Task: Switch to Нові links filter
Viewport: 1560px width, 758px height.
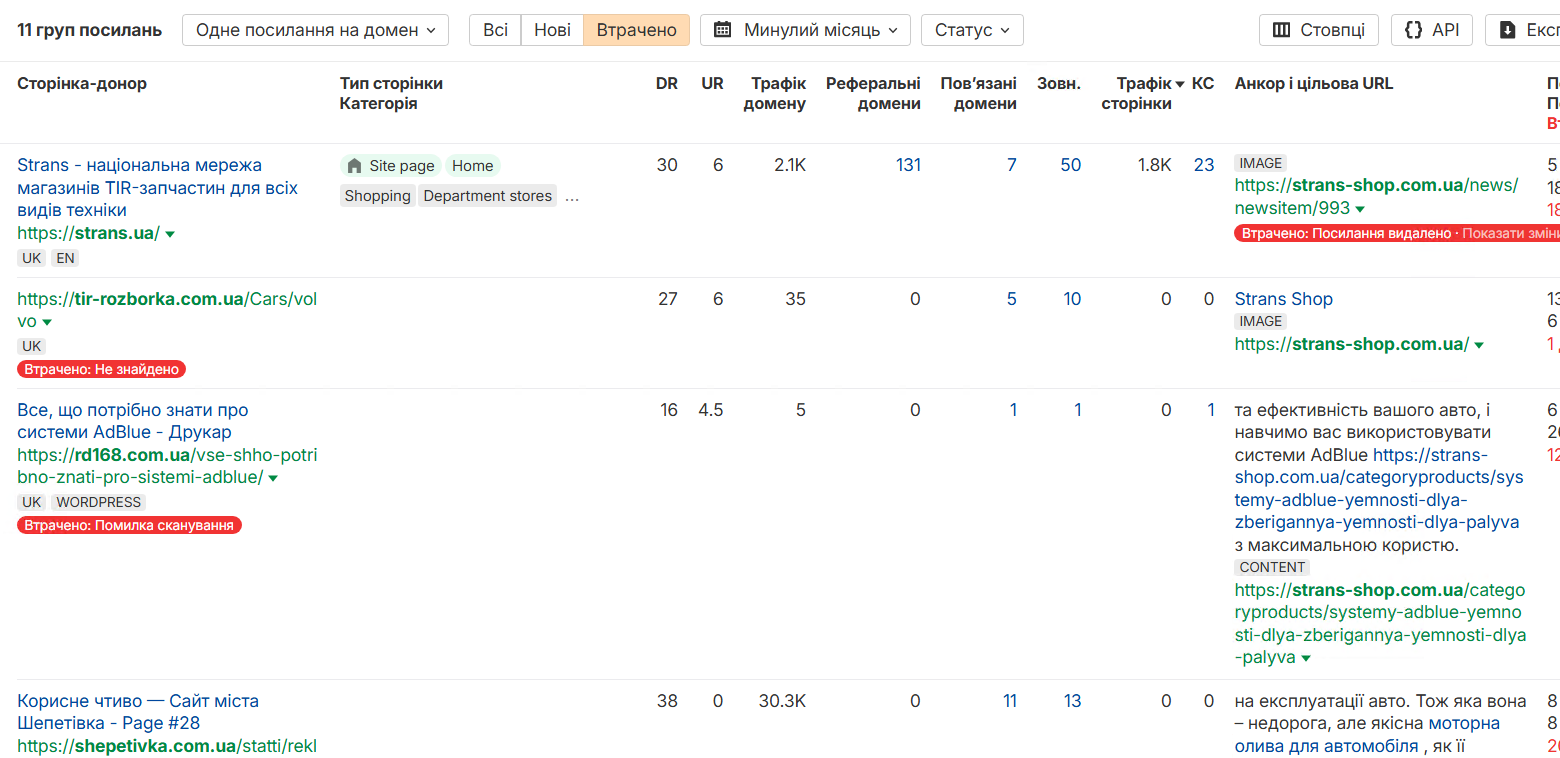Action: tap(552, 30)
